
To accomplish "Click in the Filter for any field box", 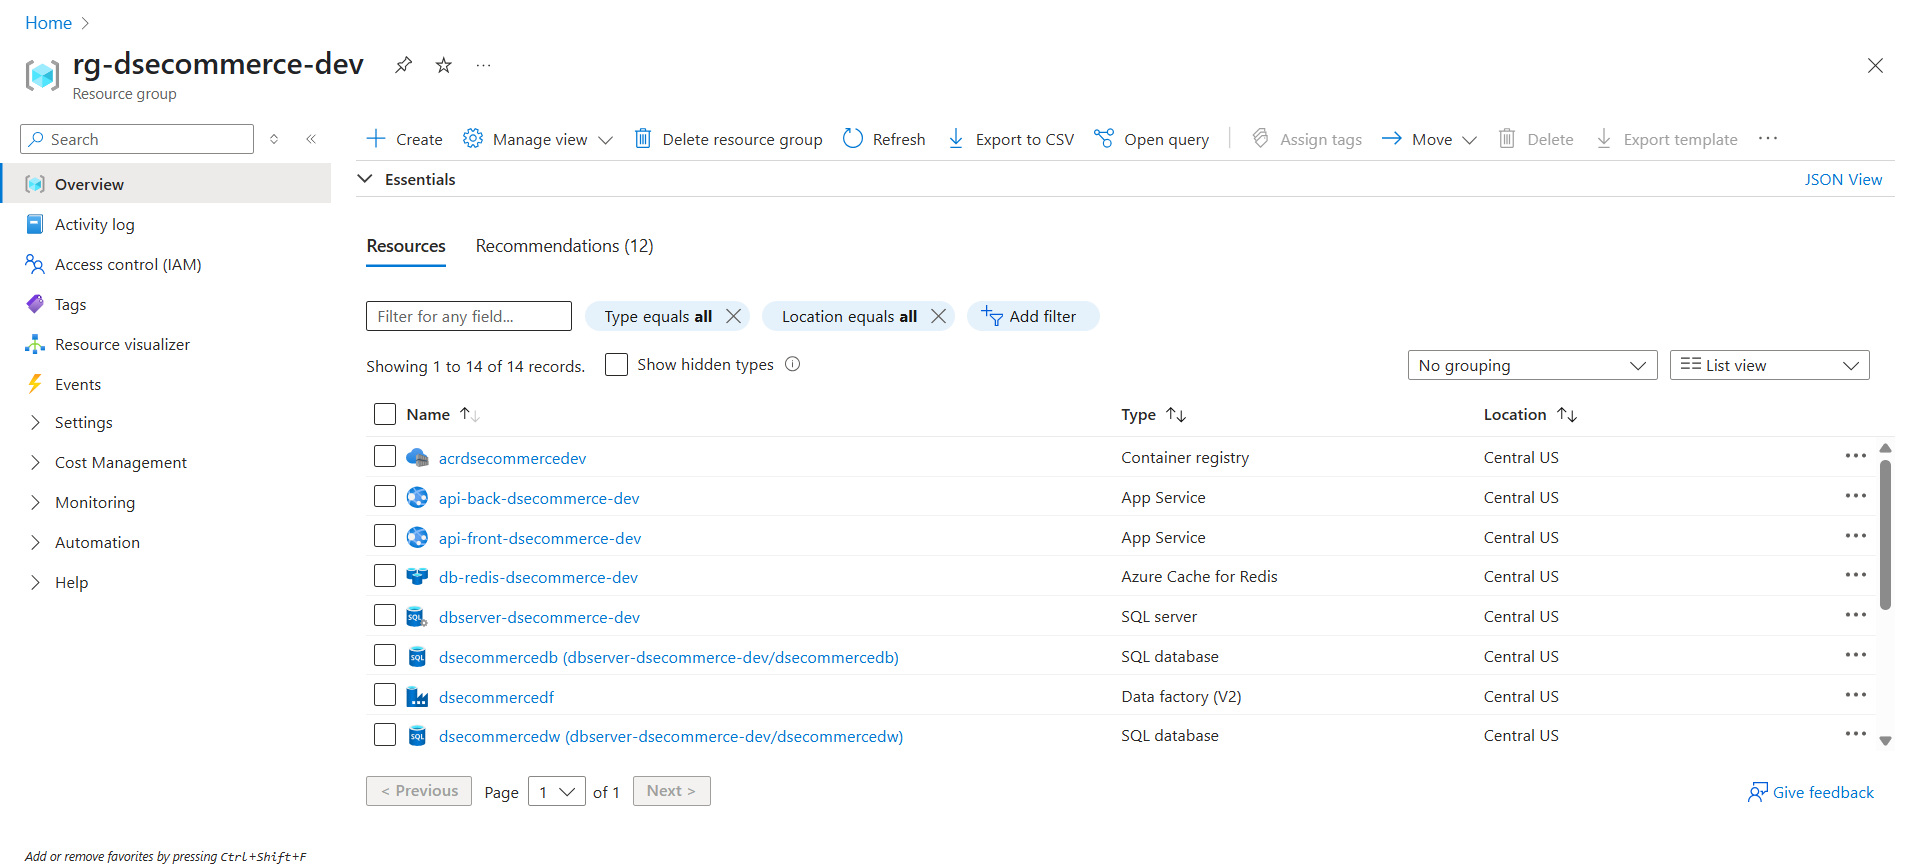I will point(468,316).
